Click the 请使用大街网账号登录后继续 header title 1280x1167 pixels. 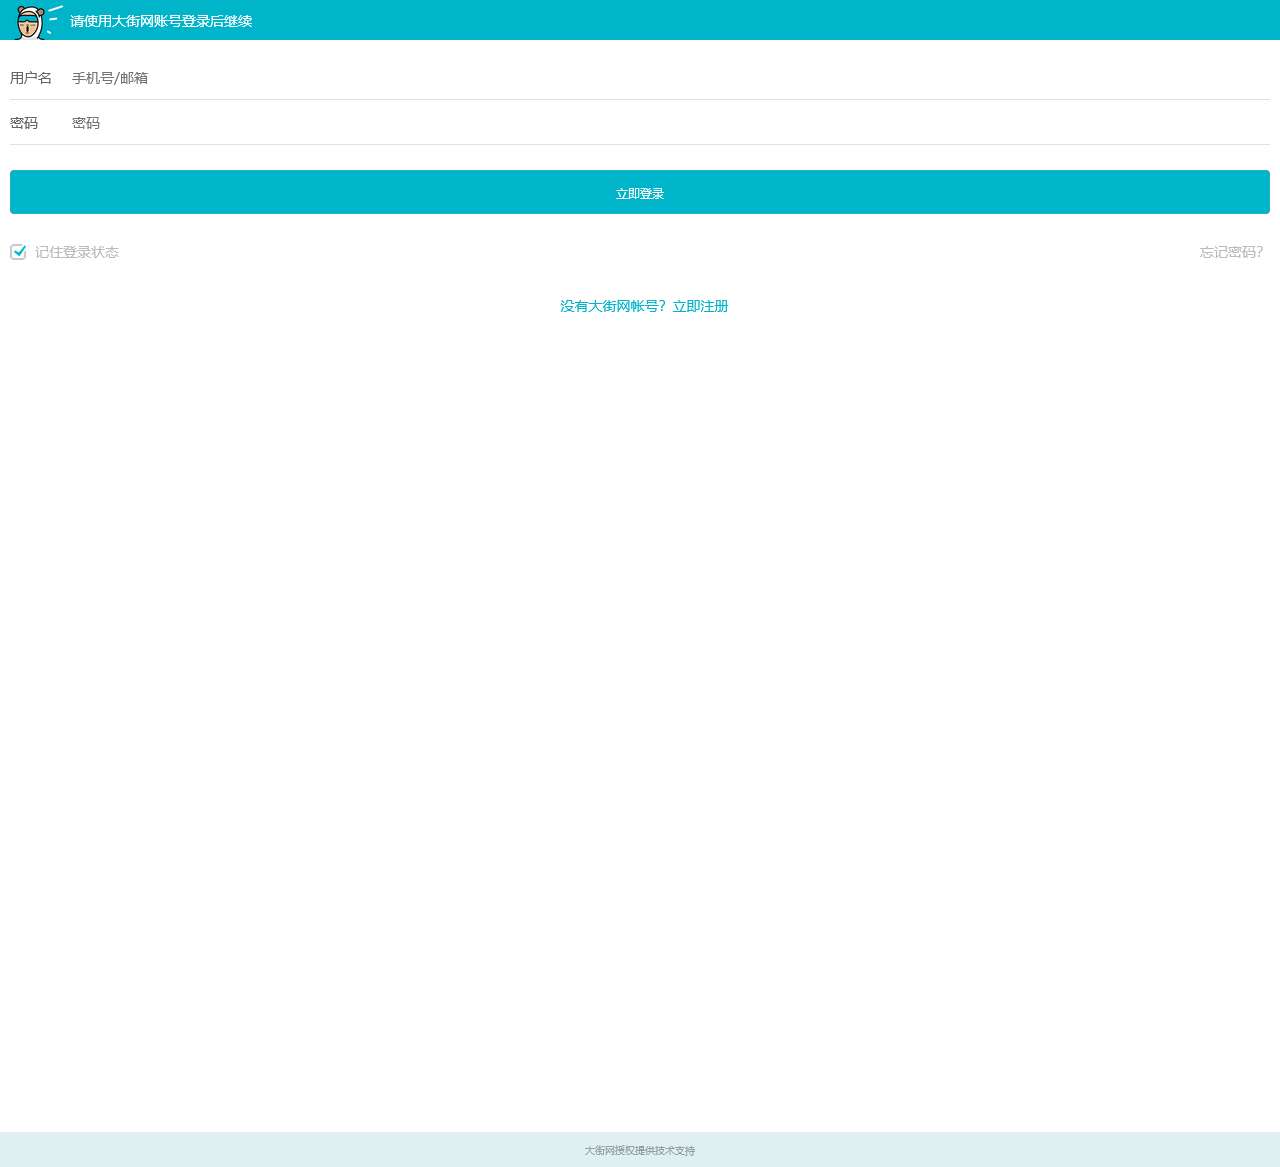tap(161, 21)
